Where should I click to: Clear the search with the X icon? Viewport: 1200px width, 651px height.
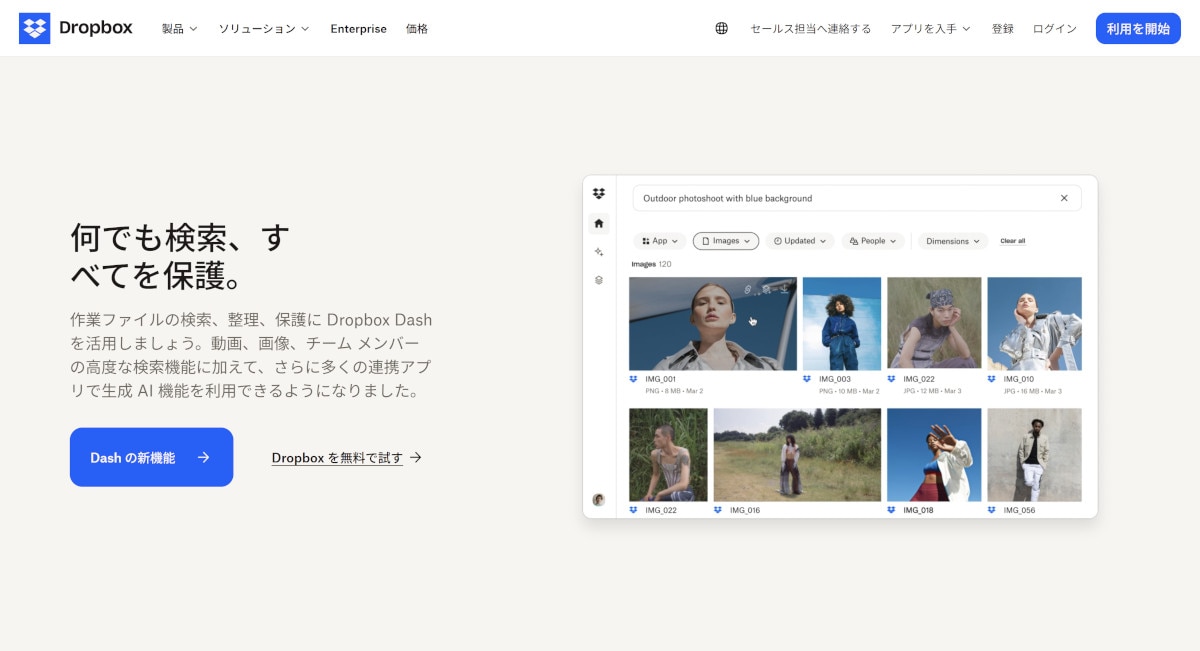coord(1064,198)
